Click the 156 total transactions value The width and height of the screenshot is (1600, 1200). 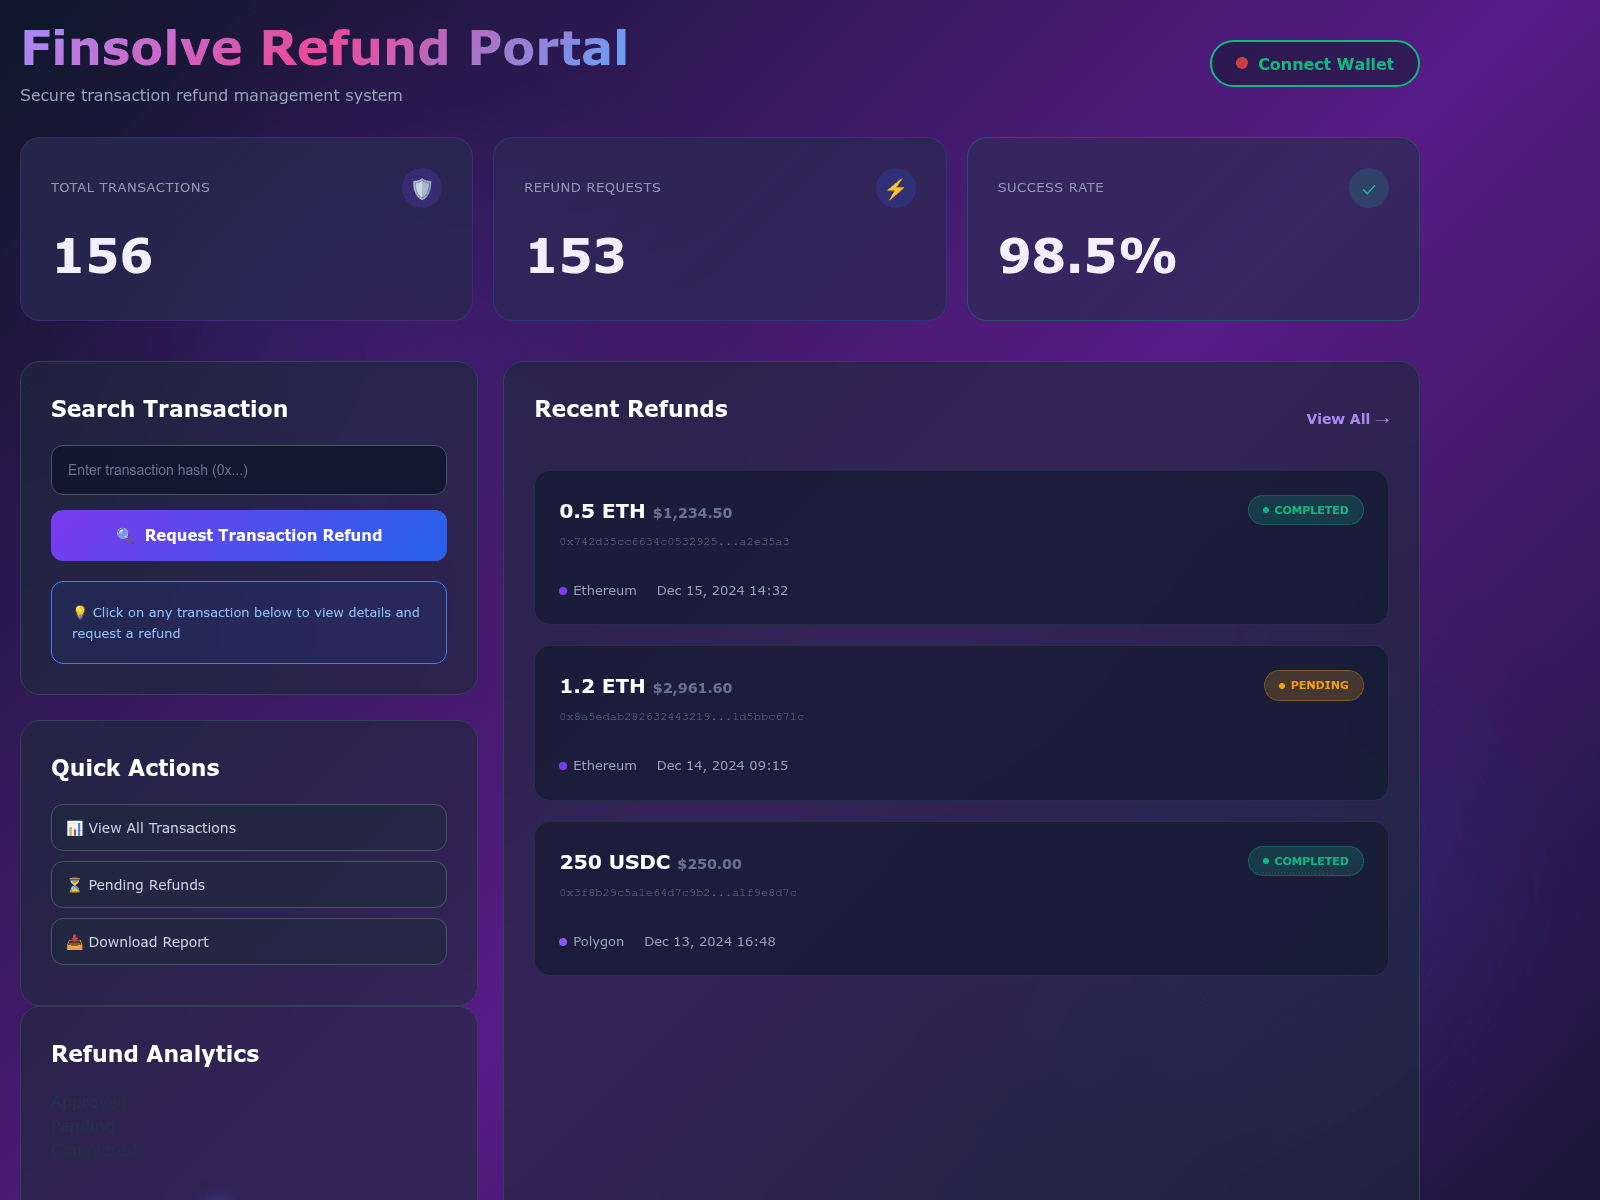tap(103, 256)
